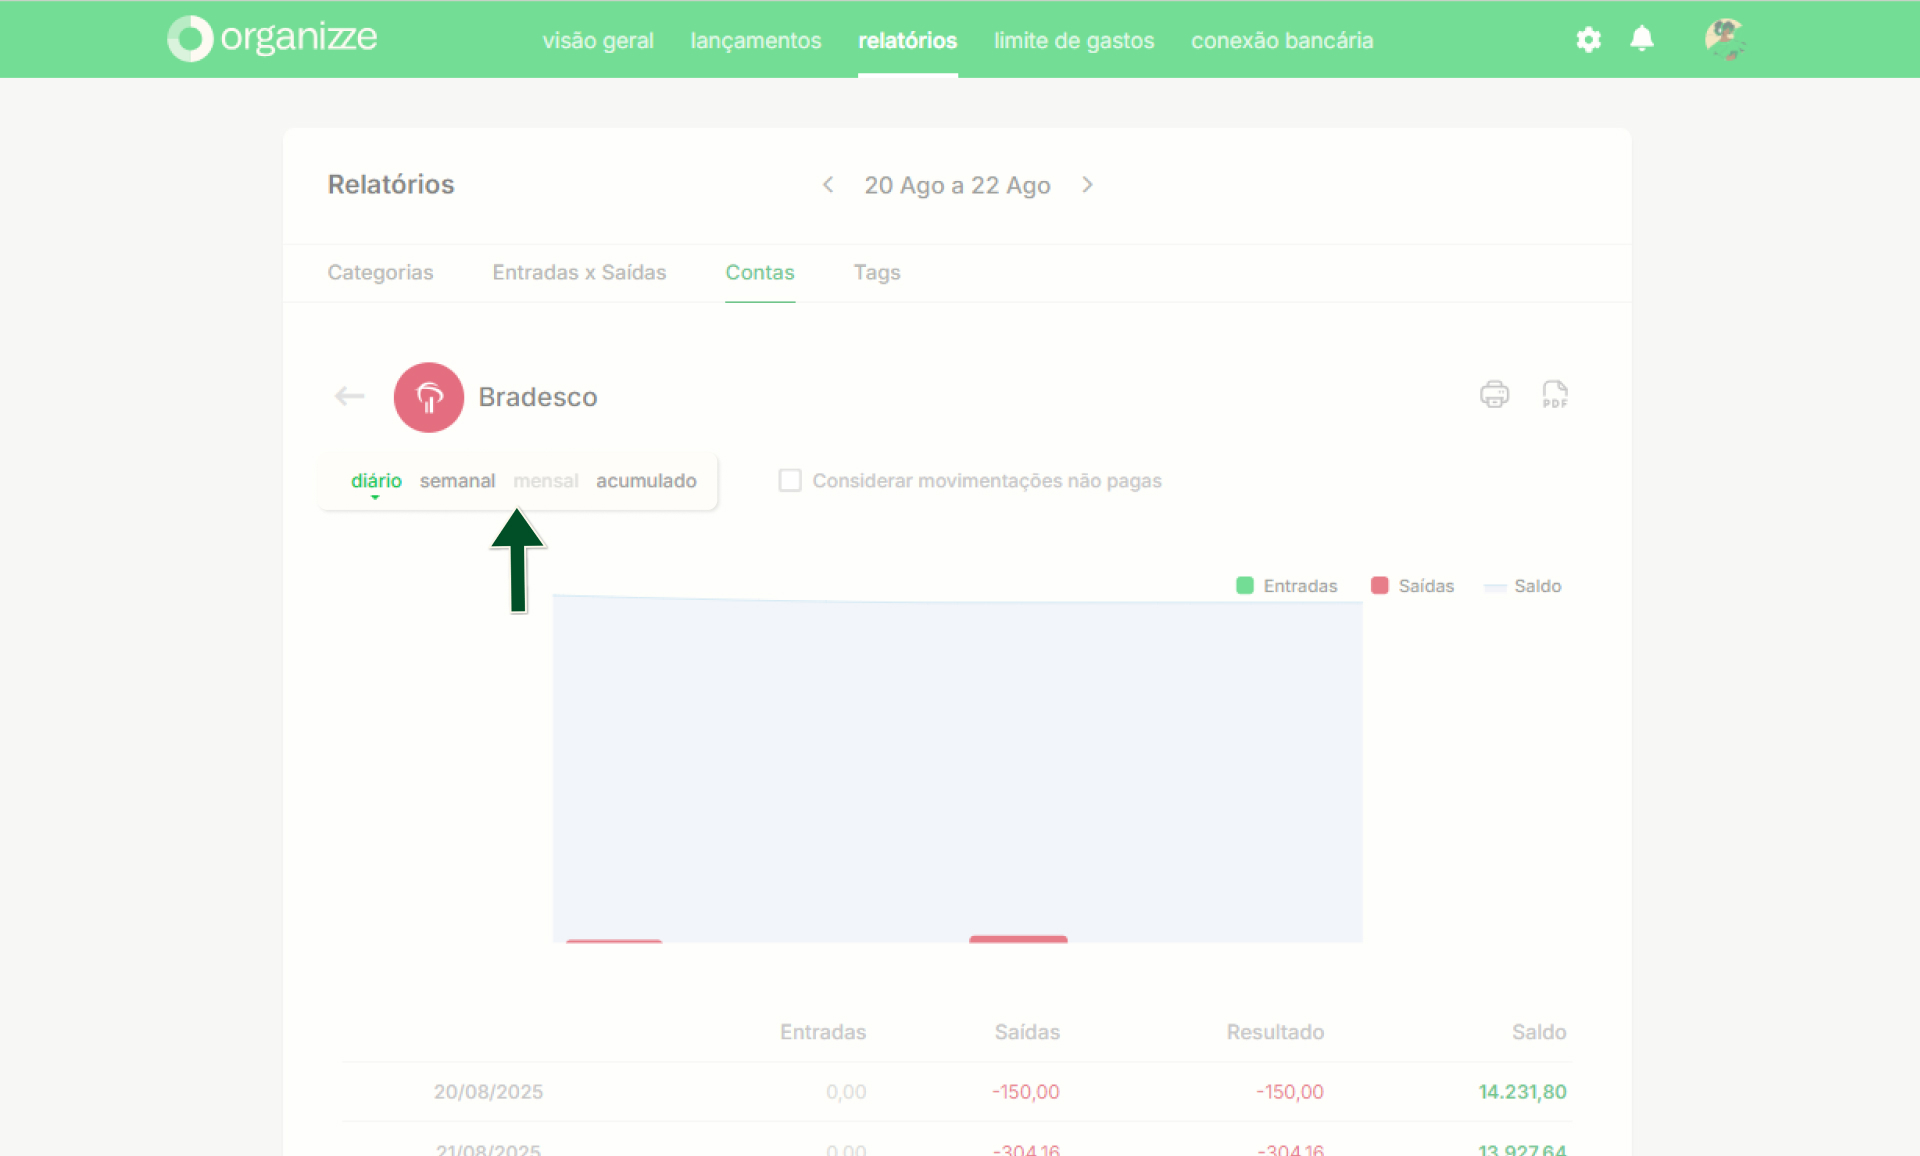Viewport: 1920px width, 1156px height.
Task: Toggle Saídas series in chart legend
Action: [1412, 586]
